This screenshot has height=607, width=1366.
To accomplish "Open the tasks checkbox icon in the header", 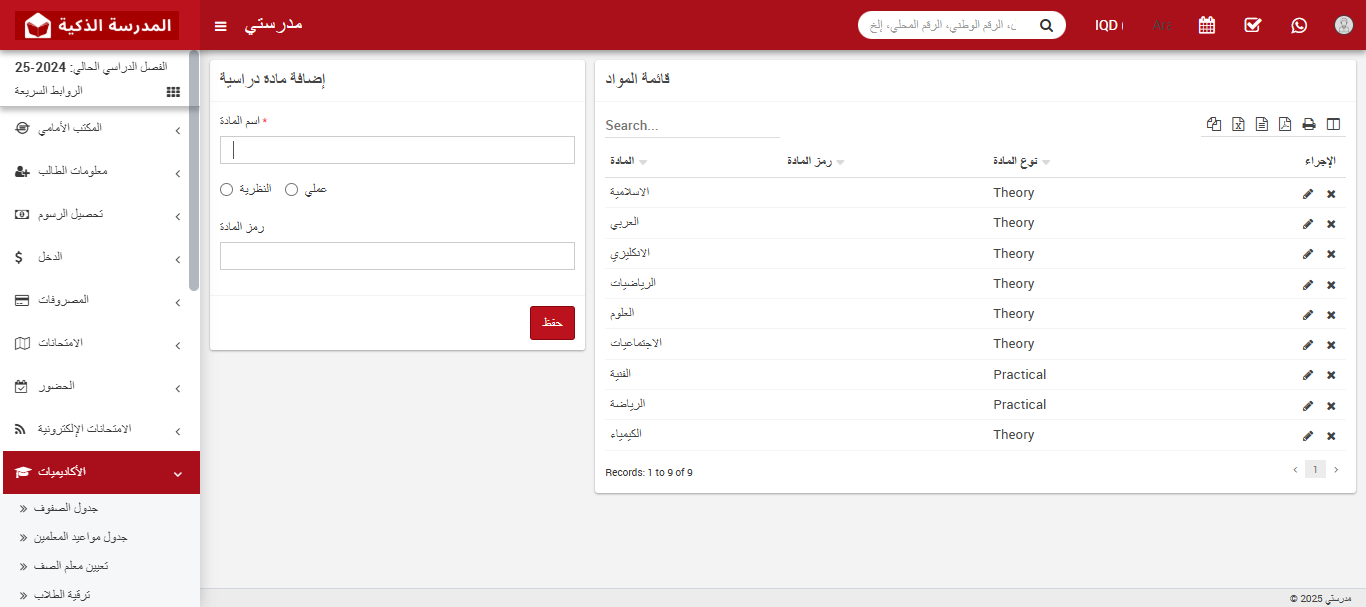I will pos(1252,25).
